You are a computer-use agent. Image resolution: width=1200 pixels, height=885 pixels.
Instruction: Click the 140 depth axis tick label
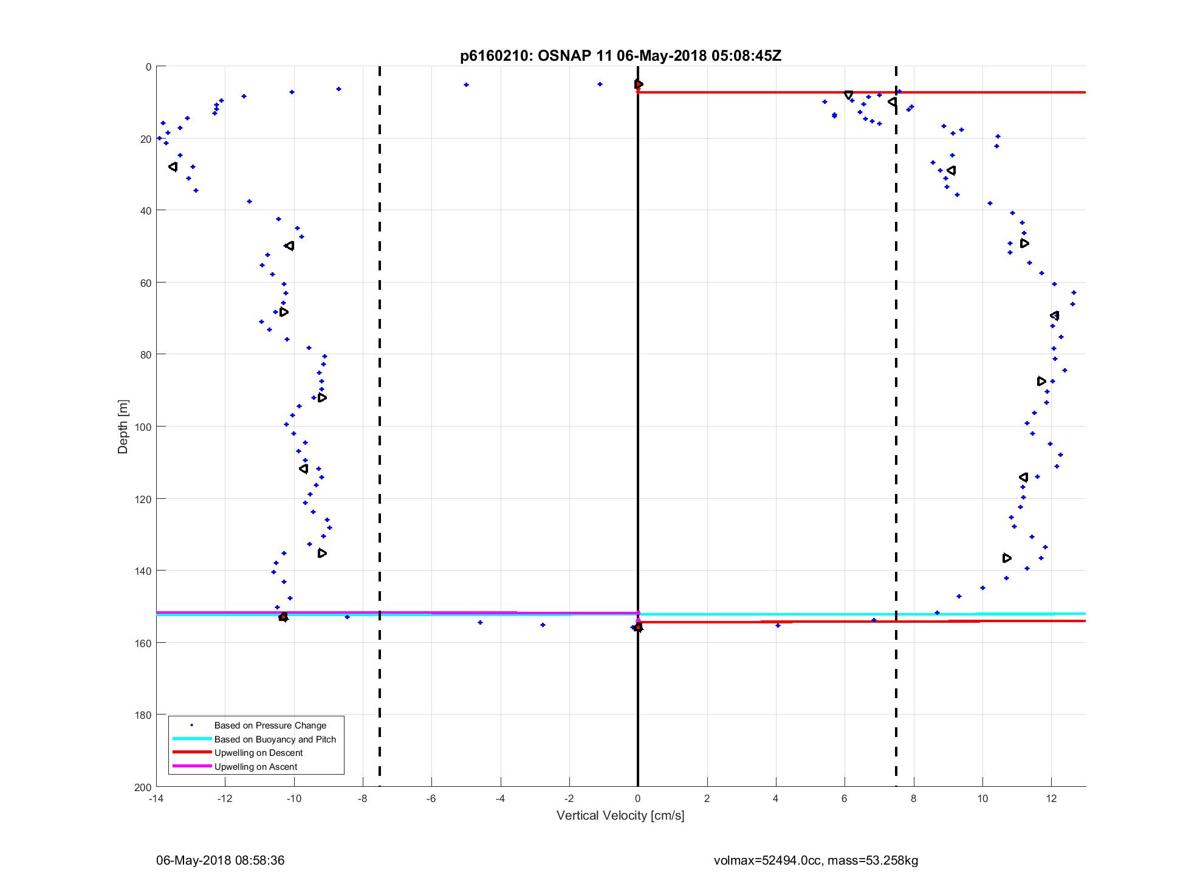tap(141, 571)
